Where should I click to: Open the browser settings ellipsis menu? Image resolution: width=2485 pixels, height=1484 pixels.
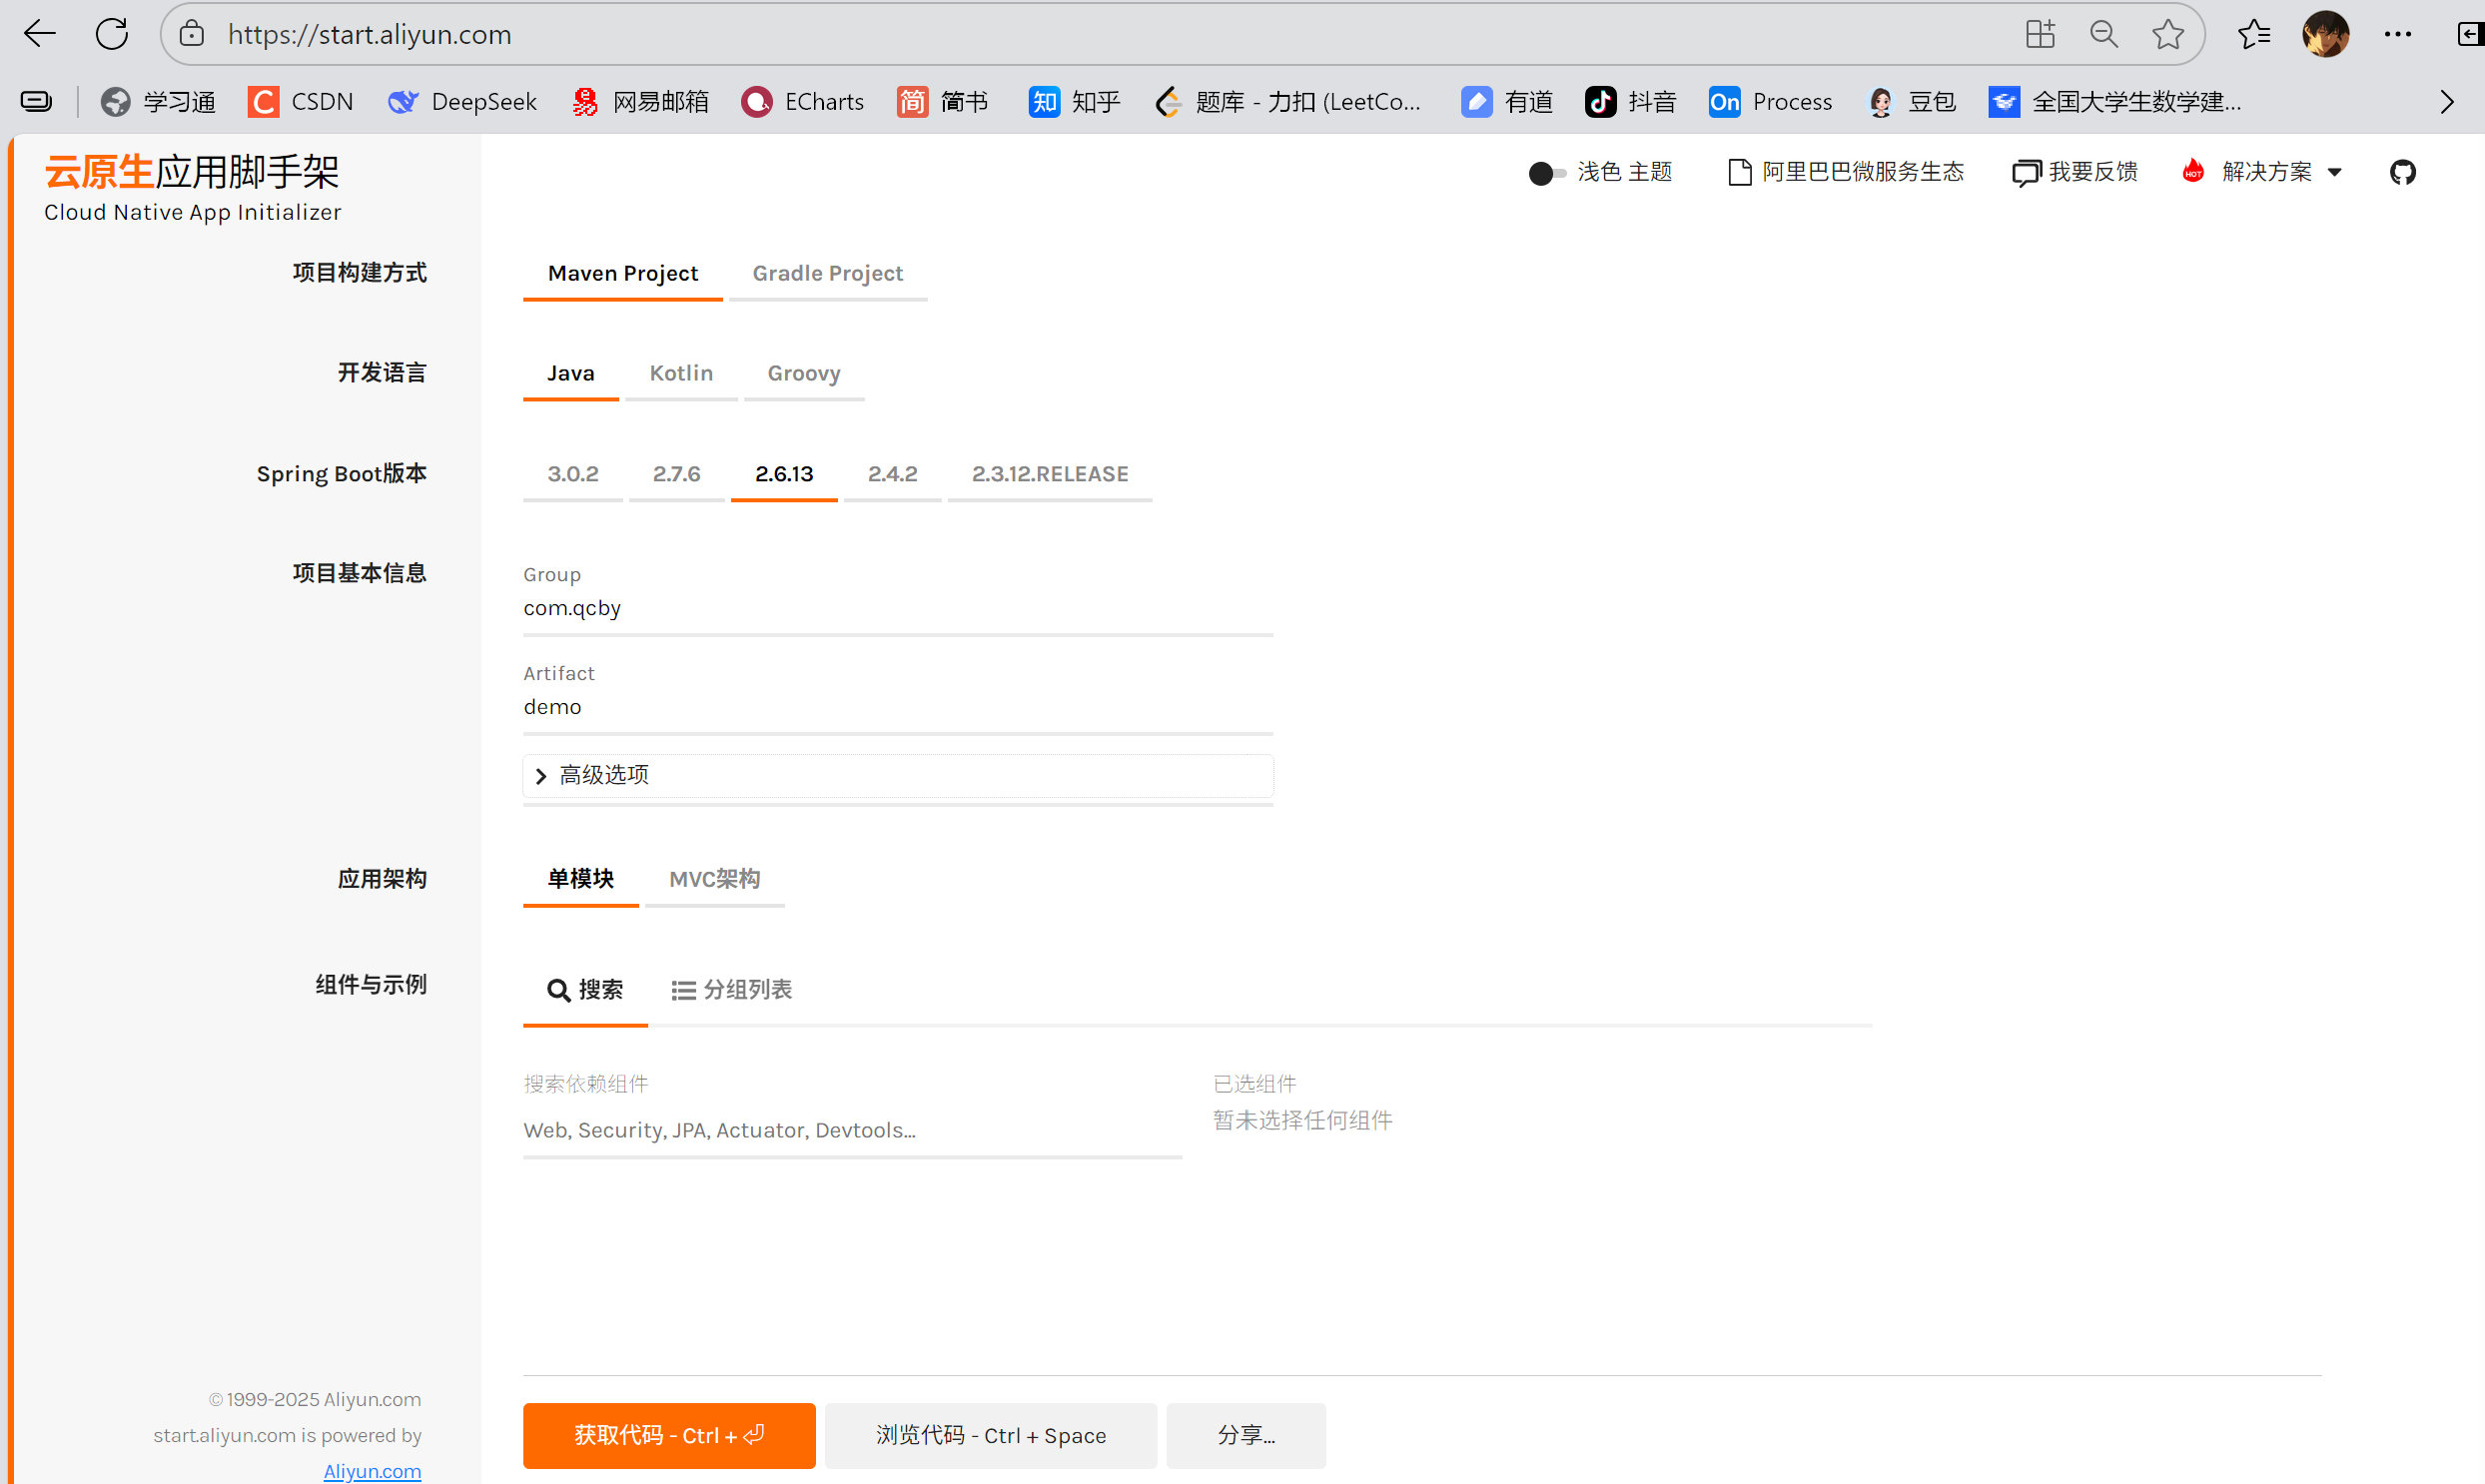[x=2398, y=34]
